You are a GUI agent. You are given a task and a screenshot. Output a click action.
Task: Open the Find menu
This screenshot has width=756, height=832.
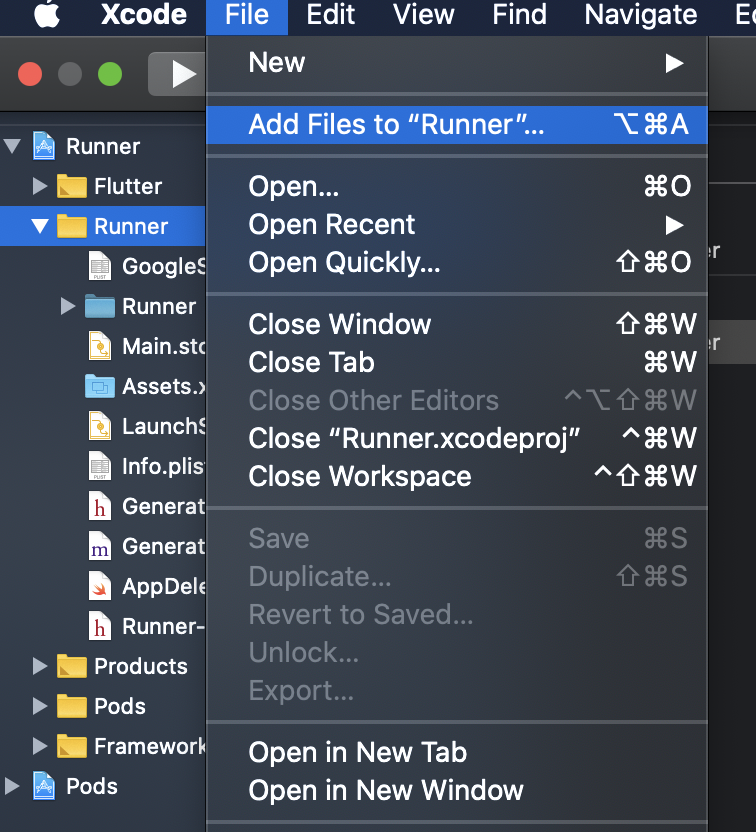519,14
